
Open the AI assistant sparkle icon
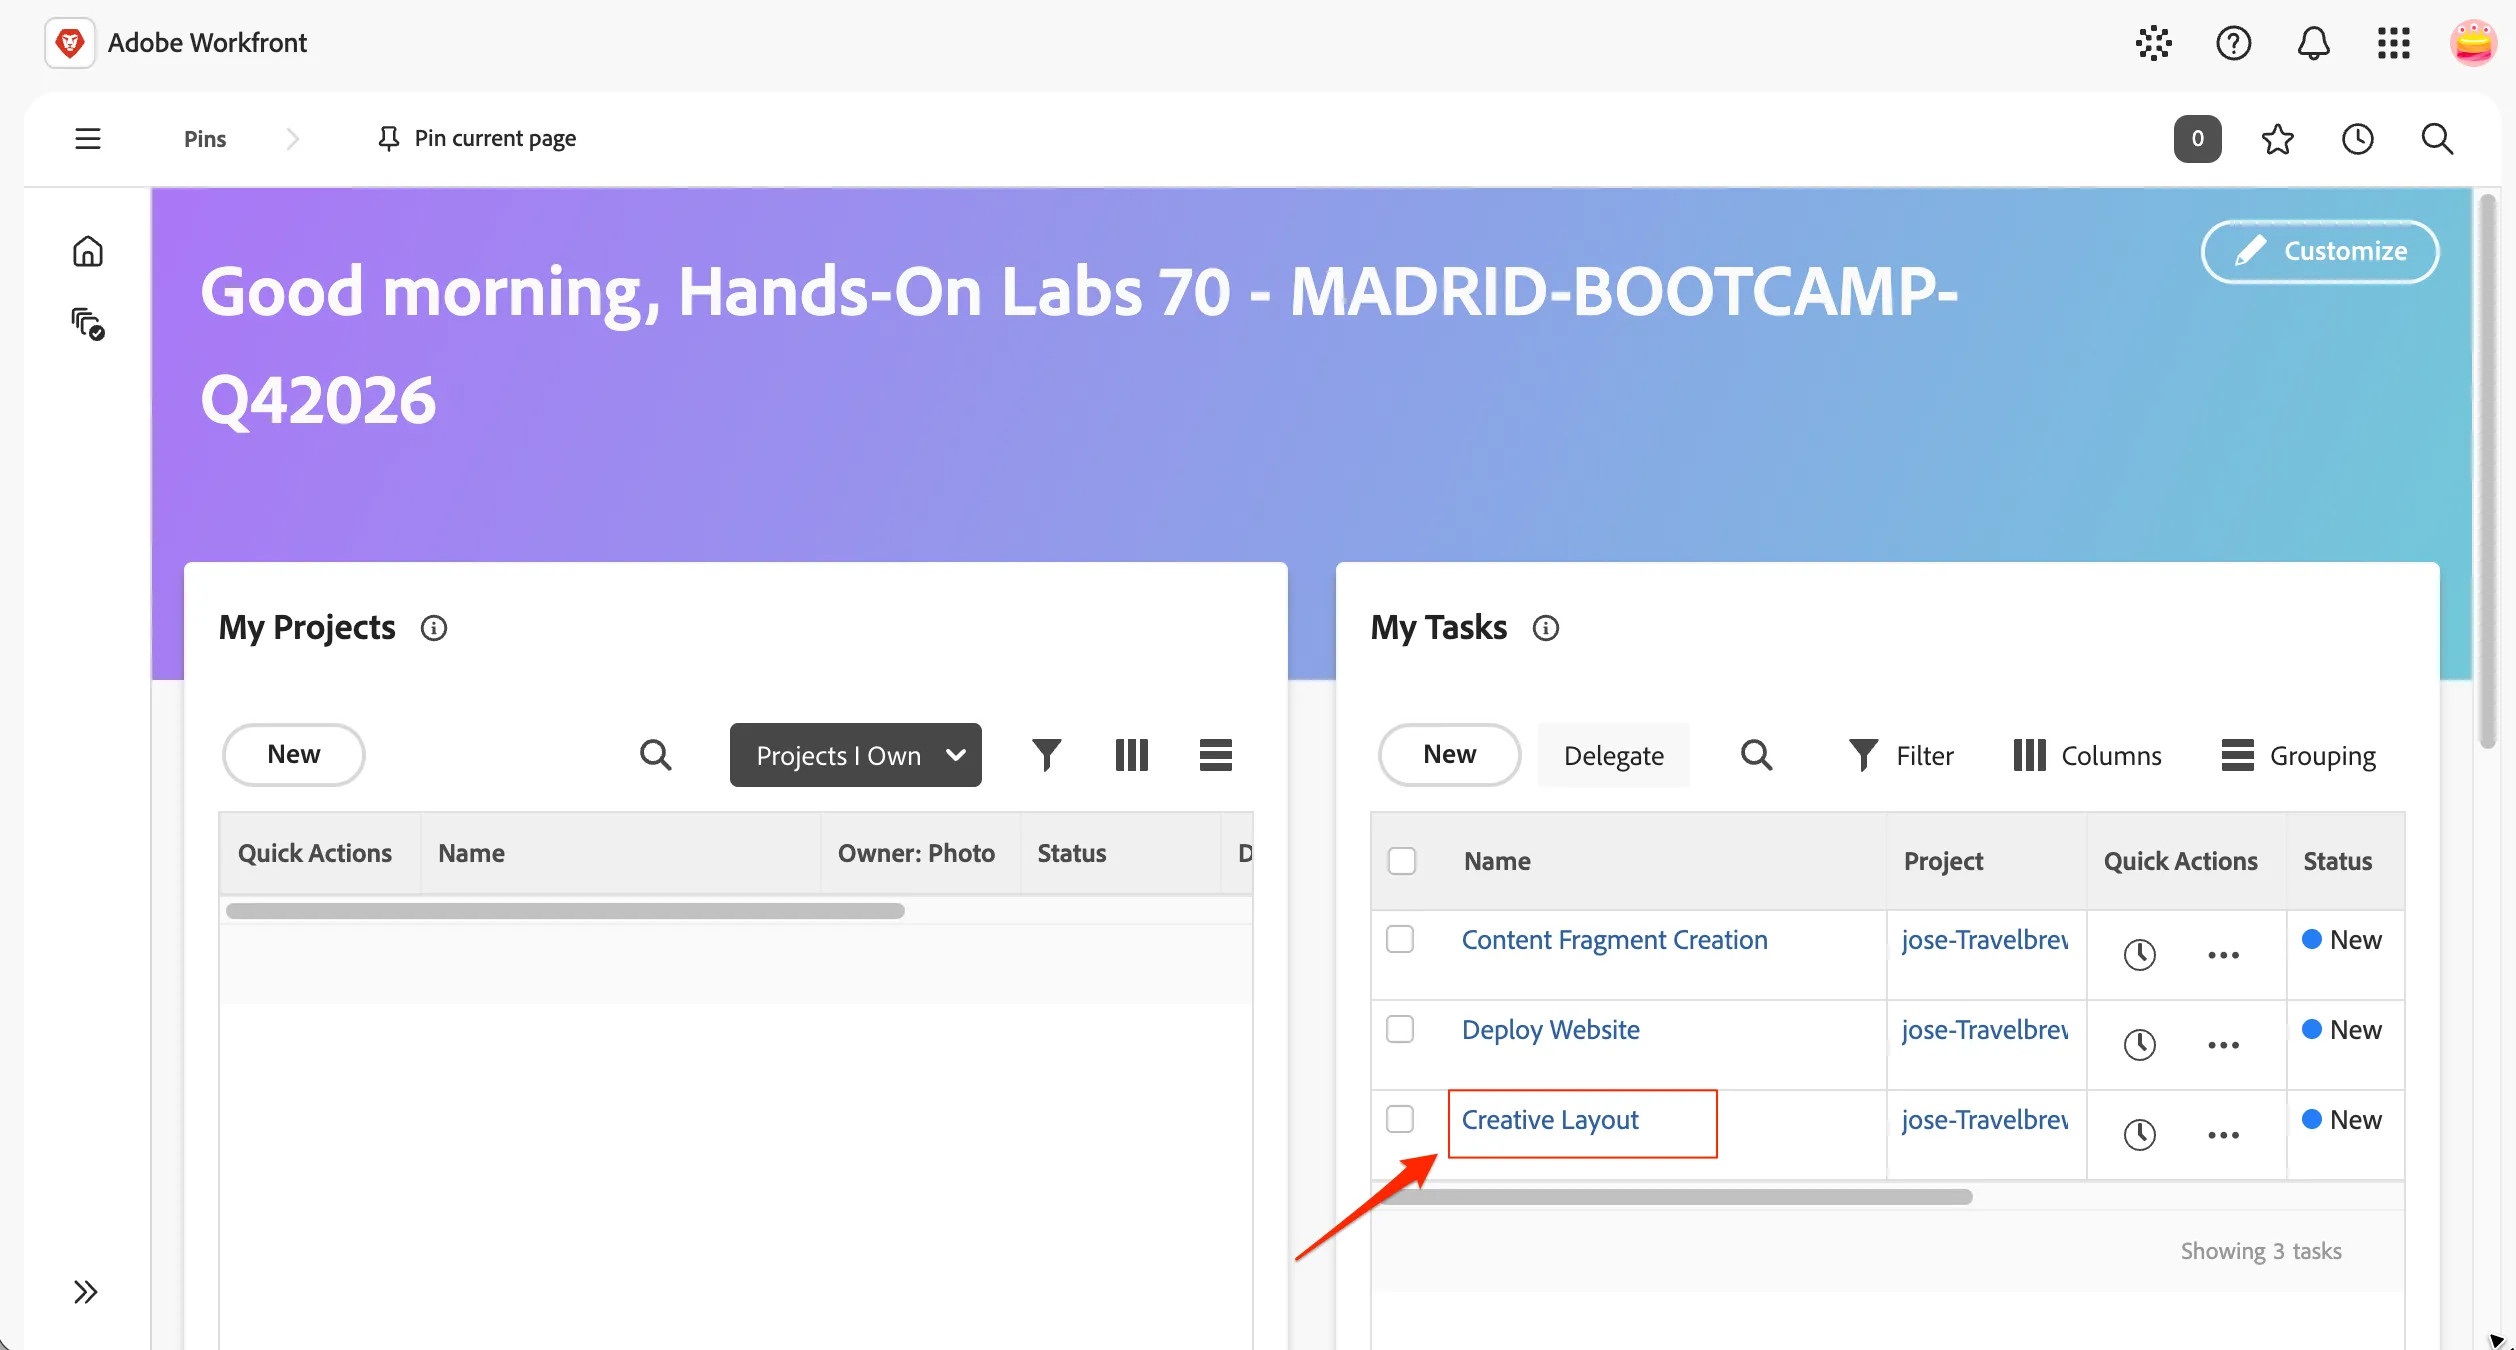coord(2153,43)
